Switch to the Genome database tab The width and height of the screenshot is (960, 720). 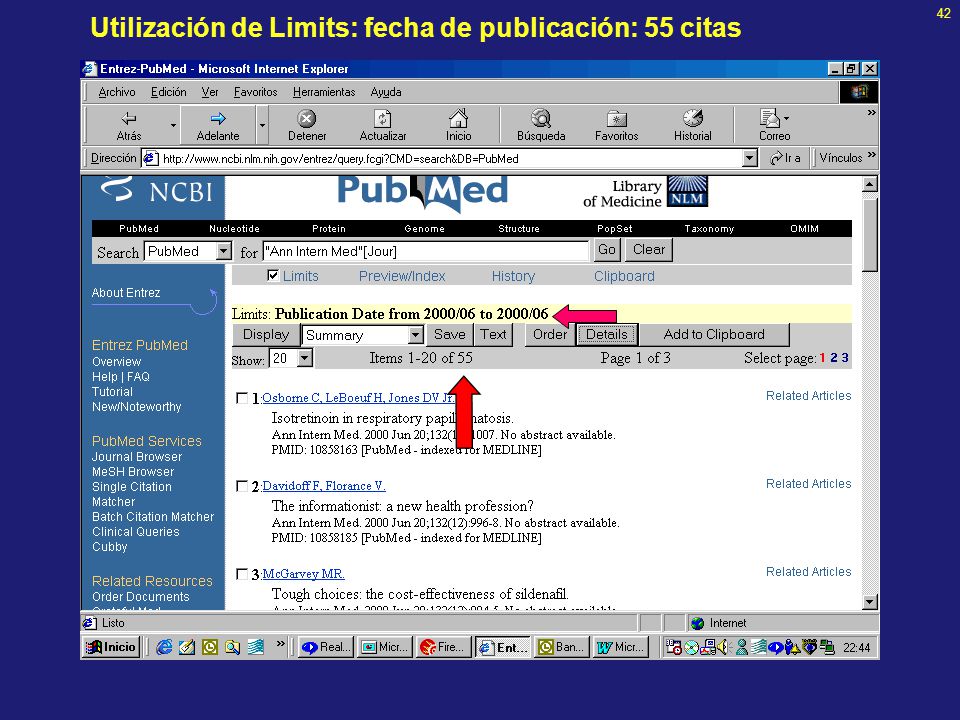coord(424,228)
